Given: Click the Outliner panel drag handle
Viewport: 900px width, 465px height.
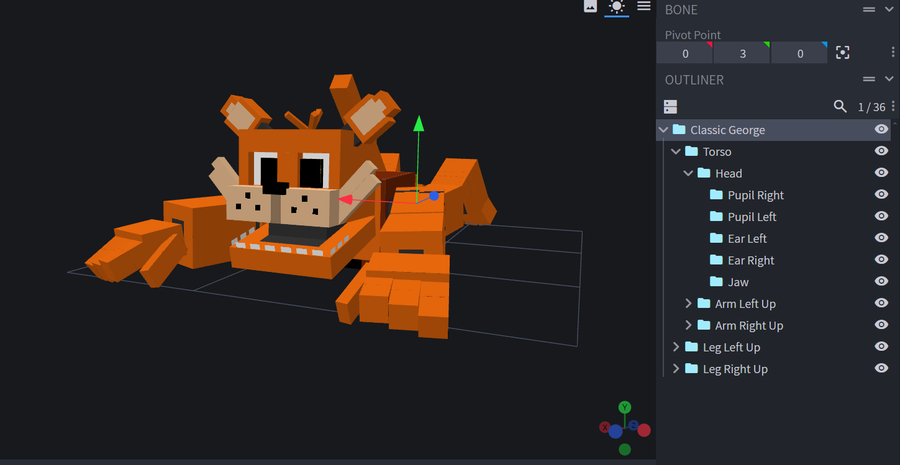Looking at the screenshot, I should tap(869, 79).
